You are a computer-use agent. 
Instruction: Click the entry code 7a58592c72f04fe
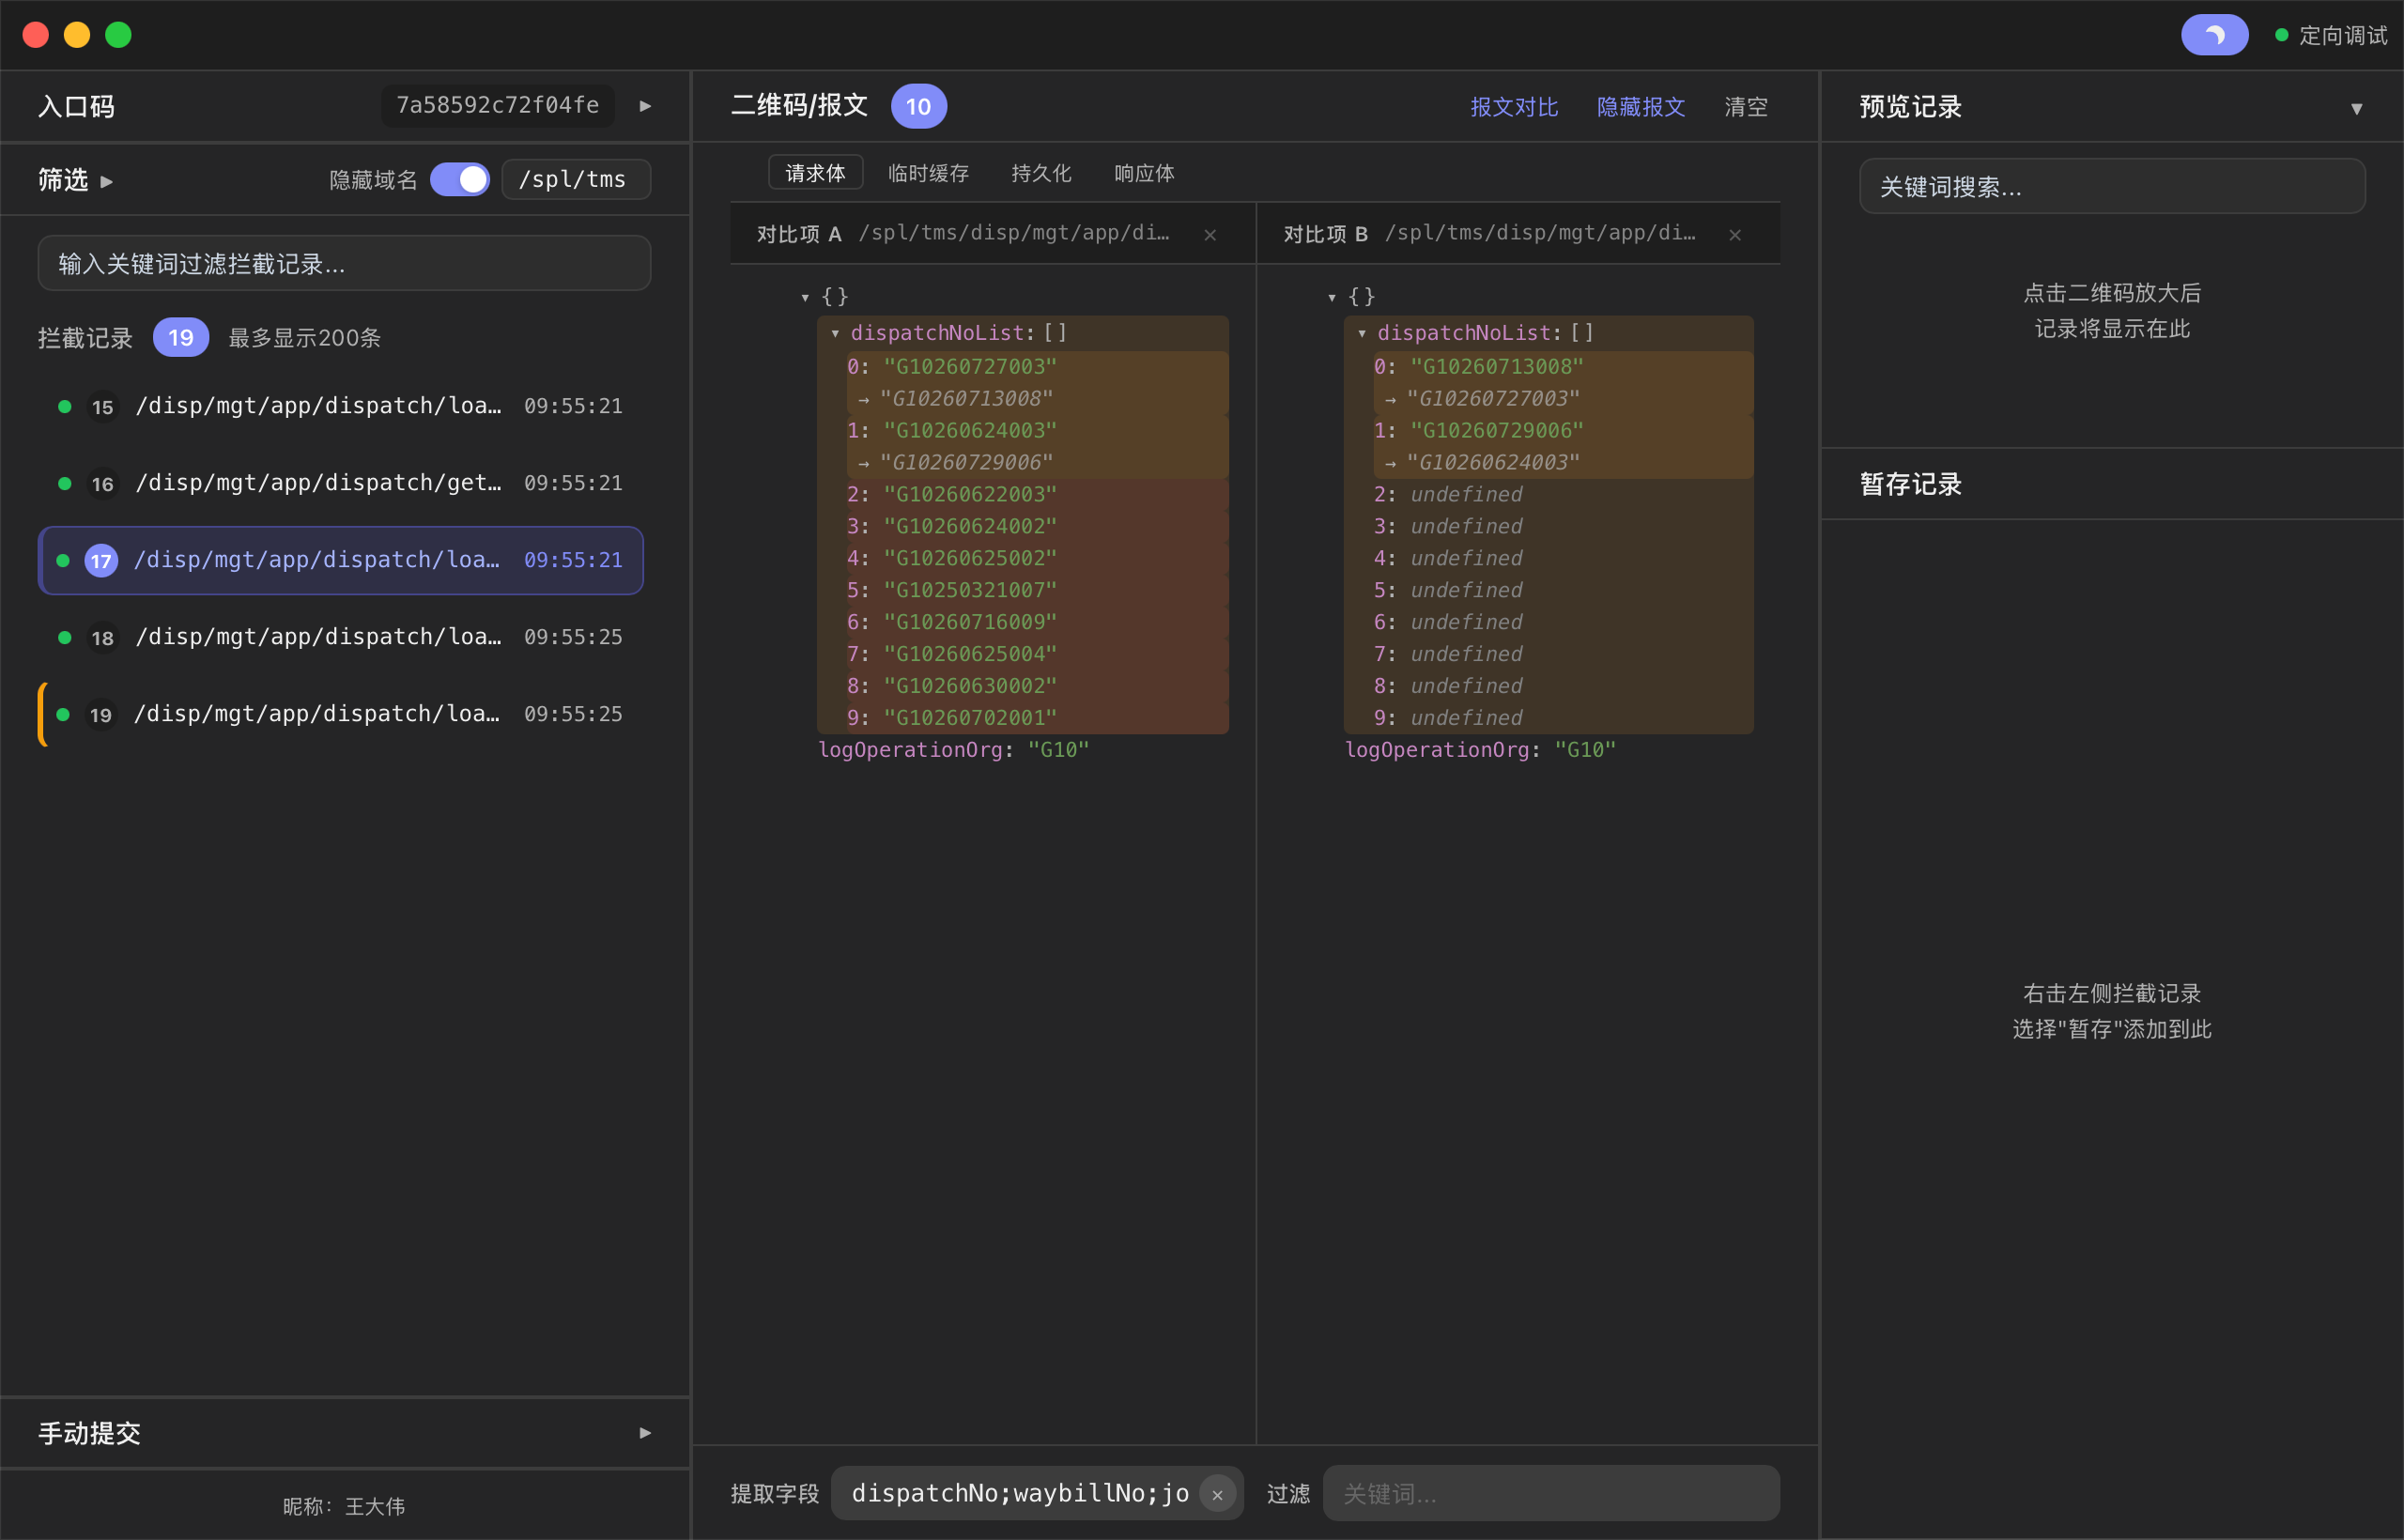click(498, 105)
